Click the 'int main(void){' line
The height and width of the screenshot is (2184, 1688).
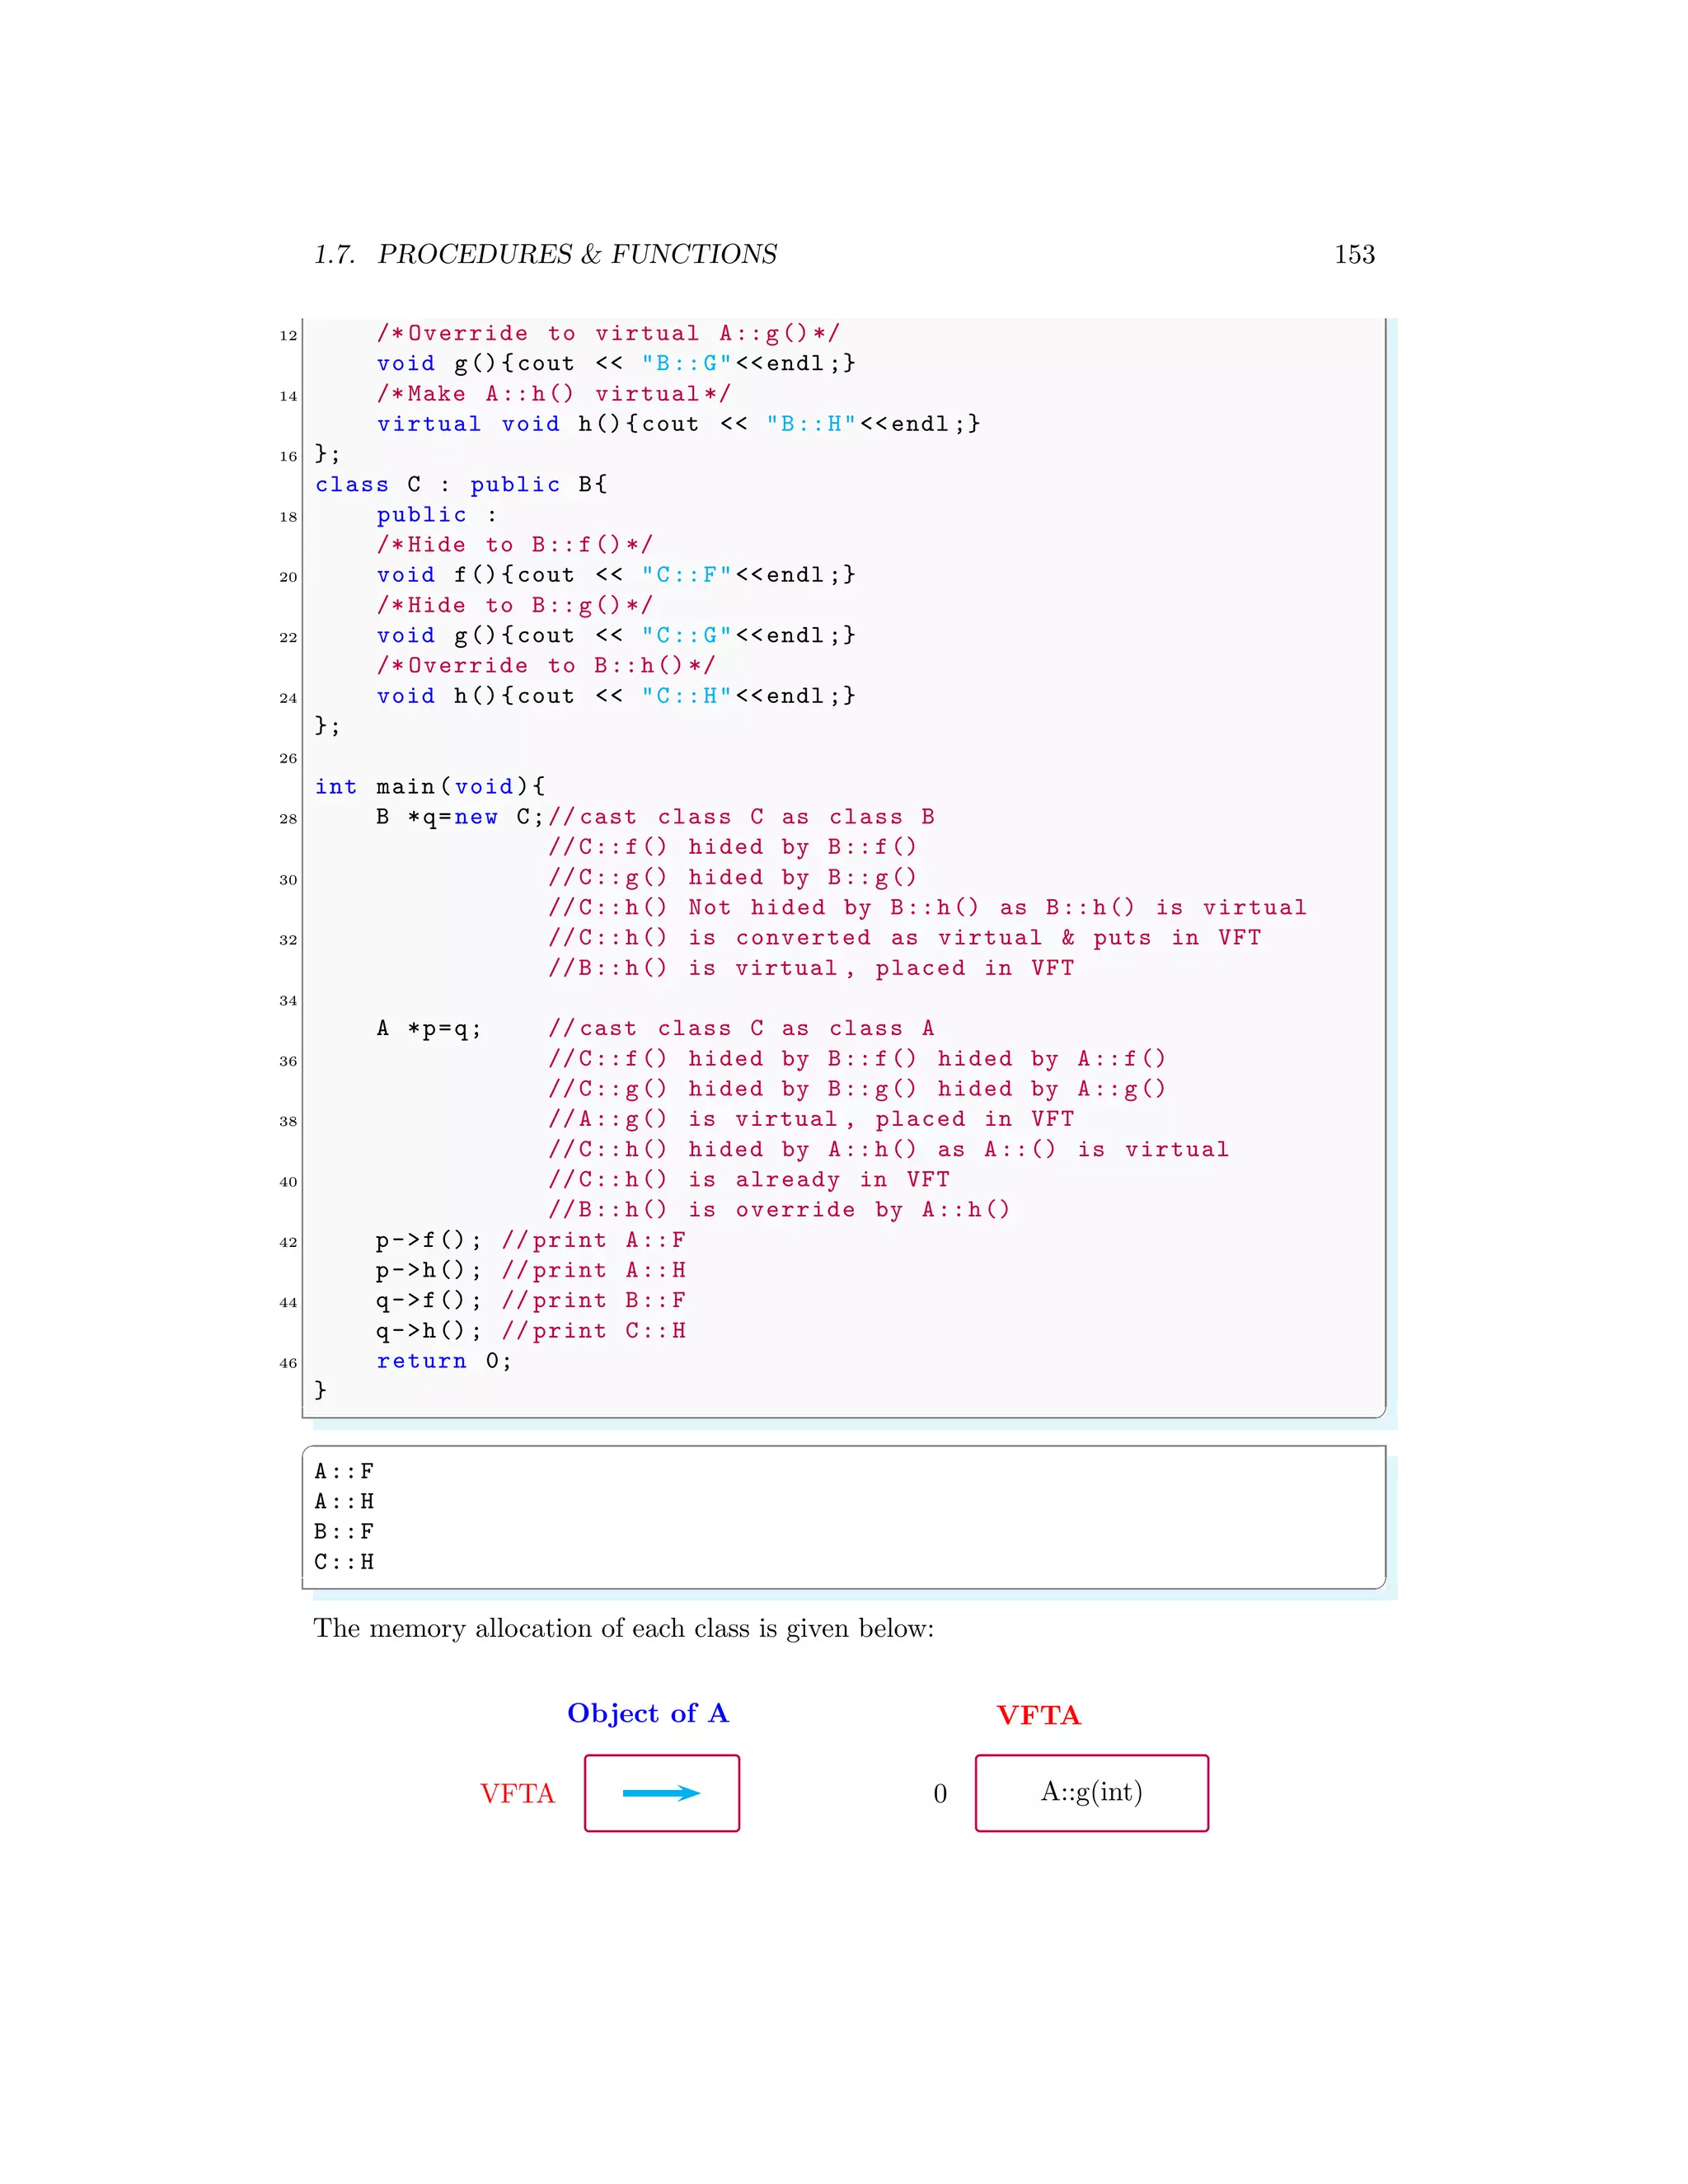click(x=430, y=787)
